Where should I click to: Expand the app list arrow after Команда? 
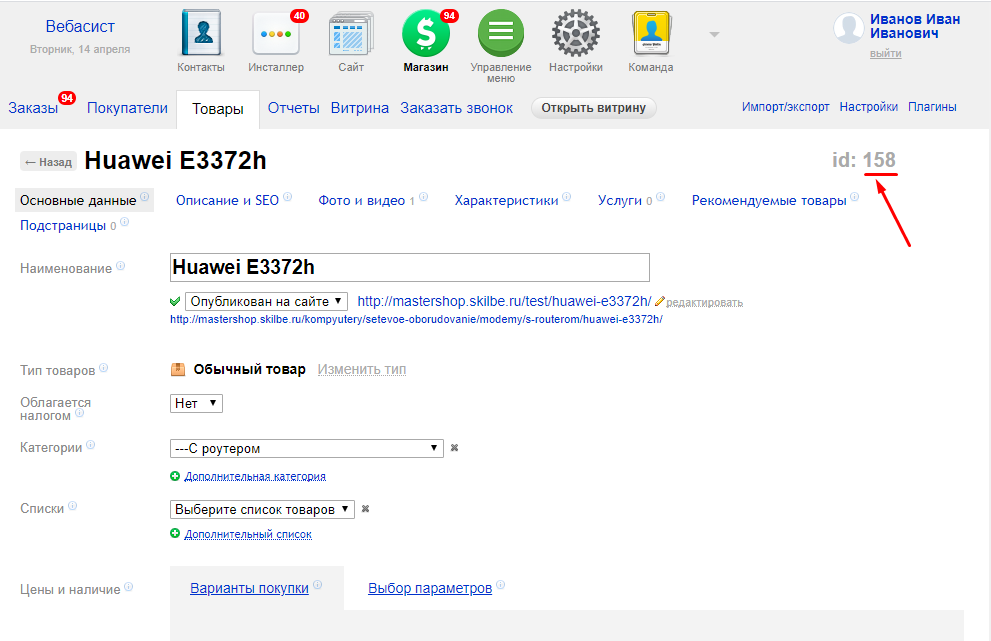(x=714, y=35)
